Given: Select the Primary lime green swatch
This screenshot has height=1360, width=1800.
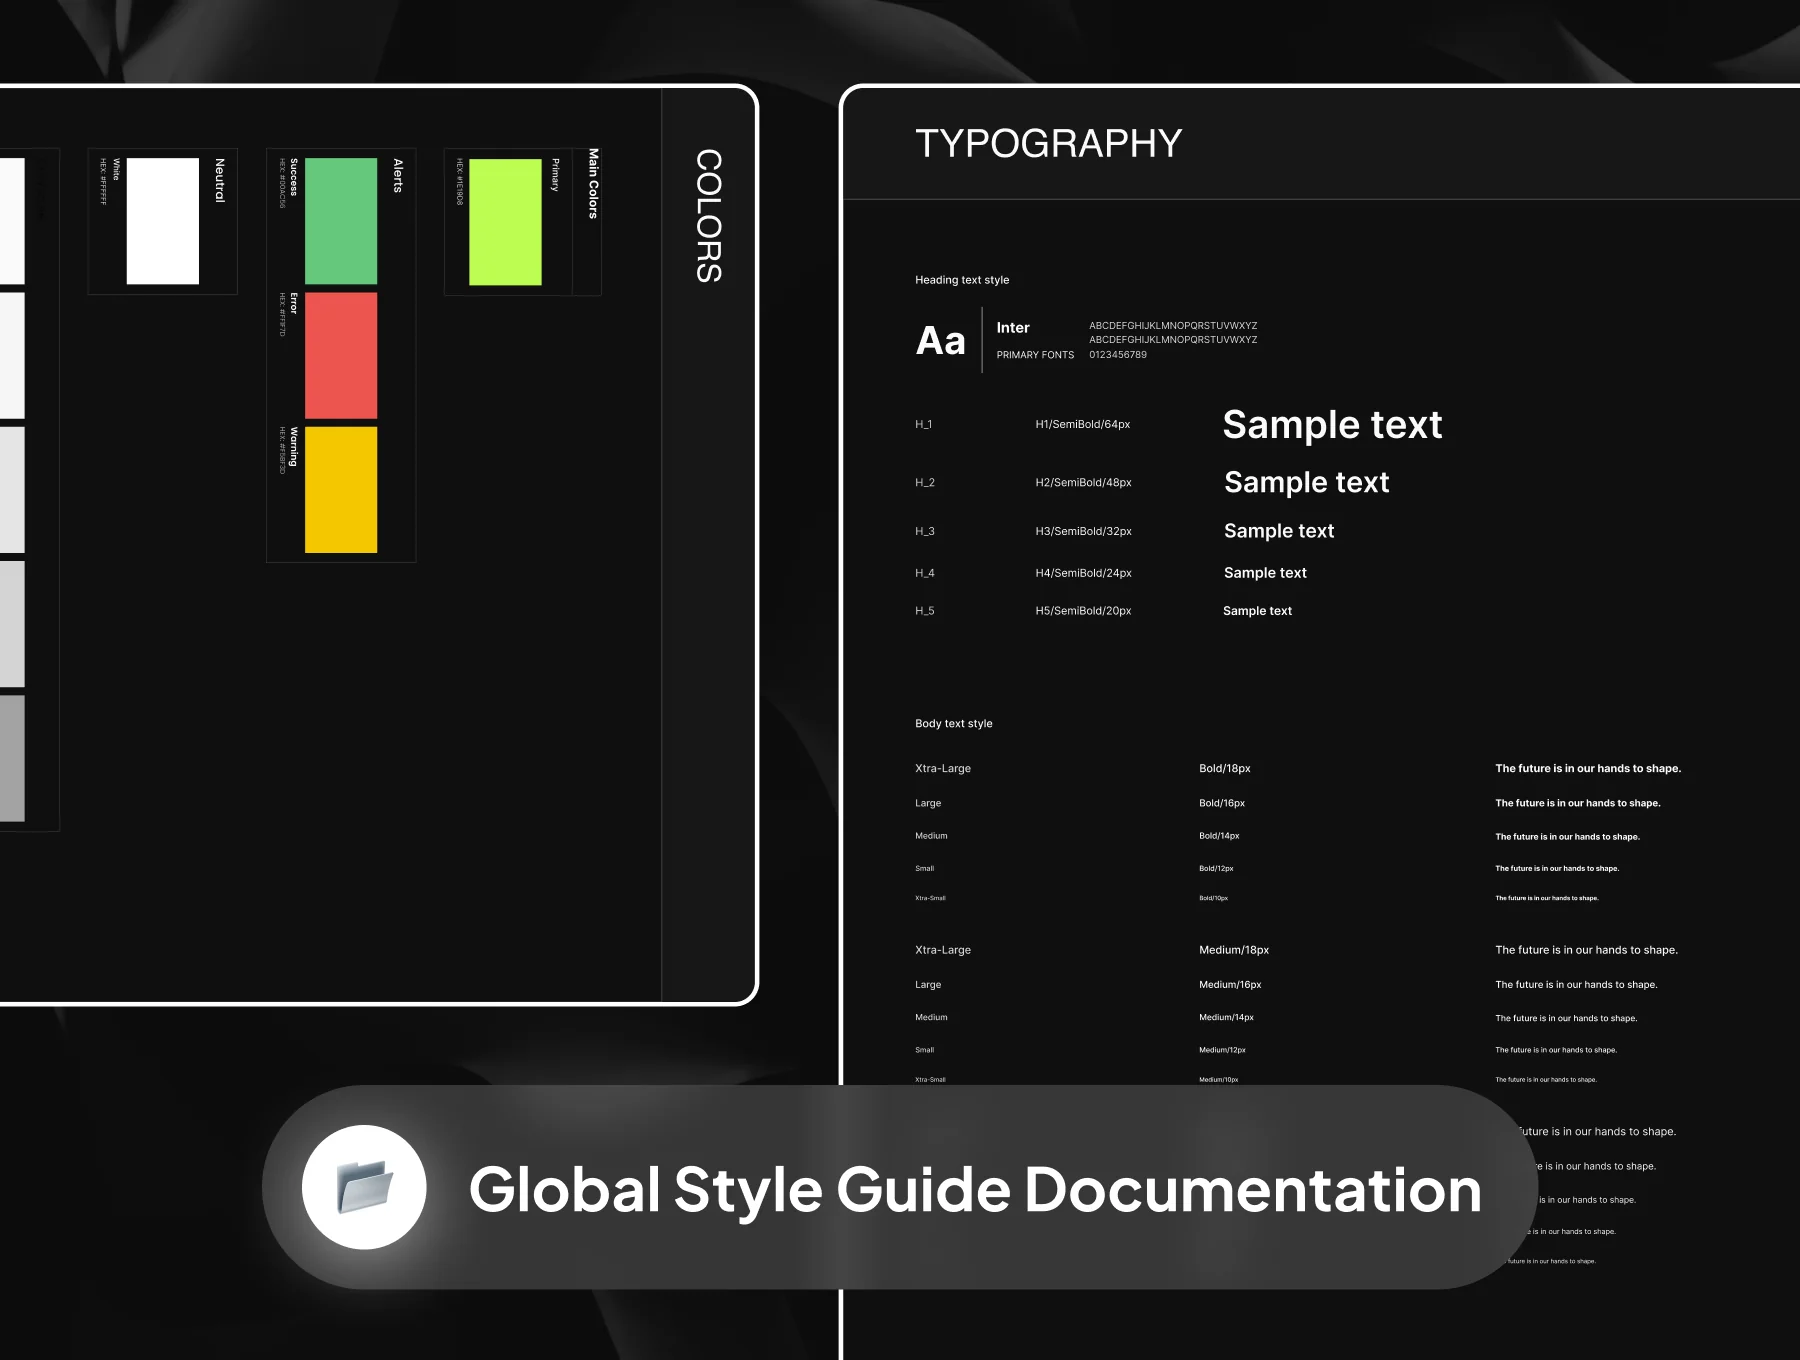Looking at the screenshot, I should [x=505, y=222].
